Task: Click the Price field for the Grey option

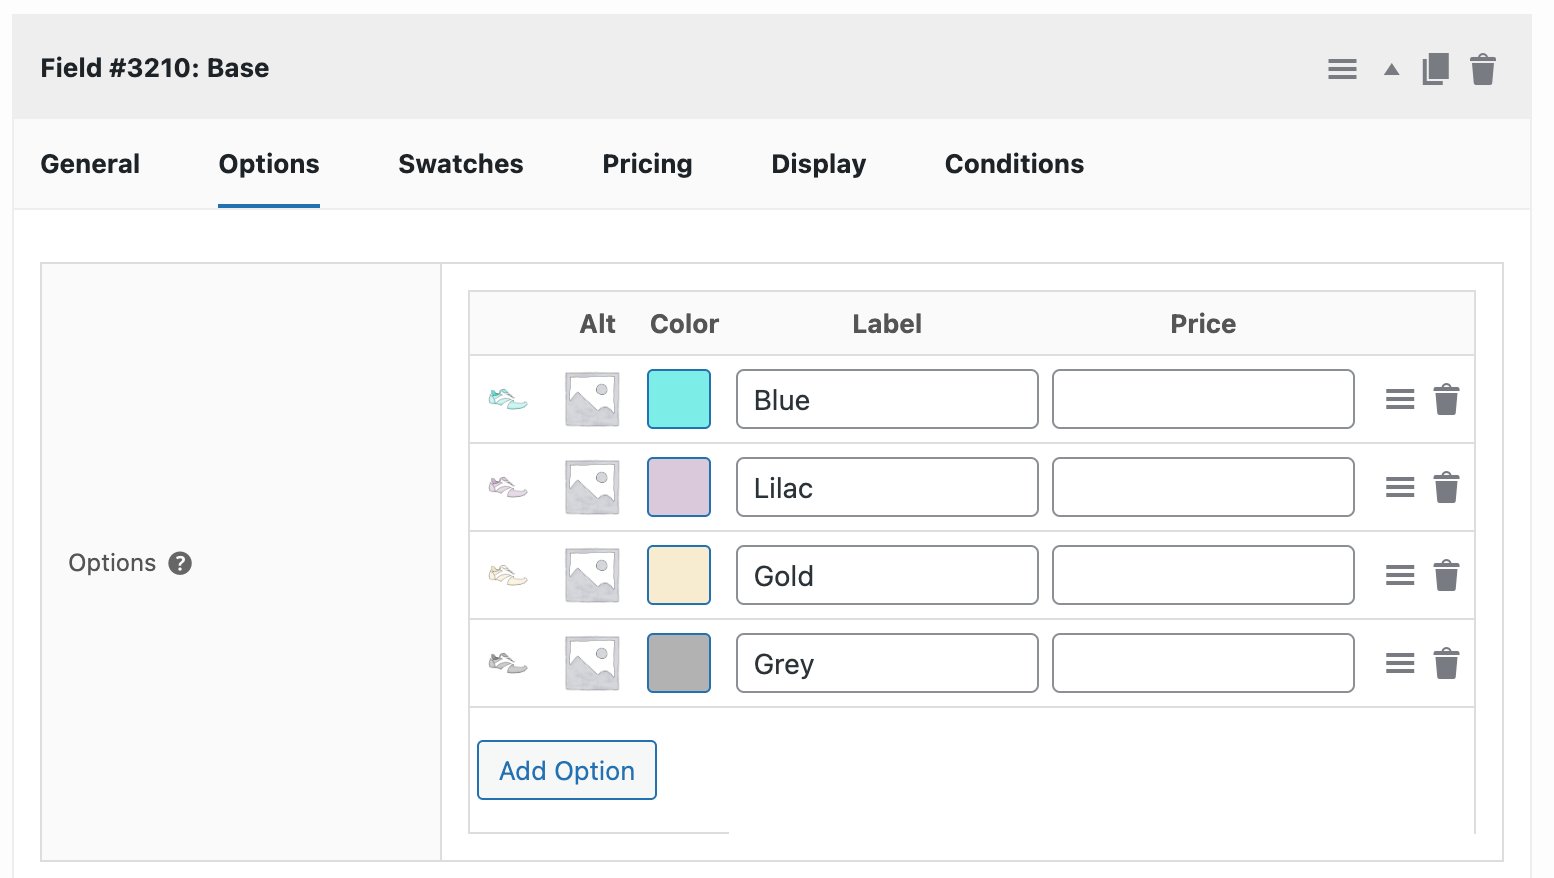Action: tap(1202, 662)
